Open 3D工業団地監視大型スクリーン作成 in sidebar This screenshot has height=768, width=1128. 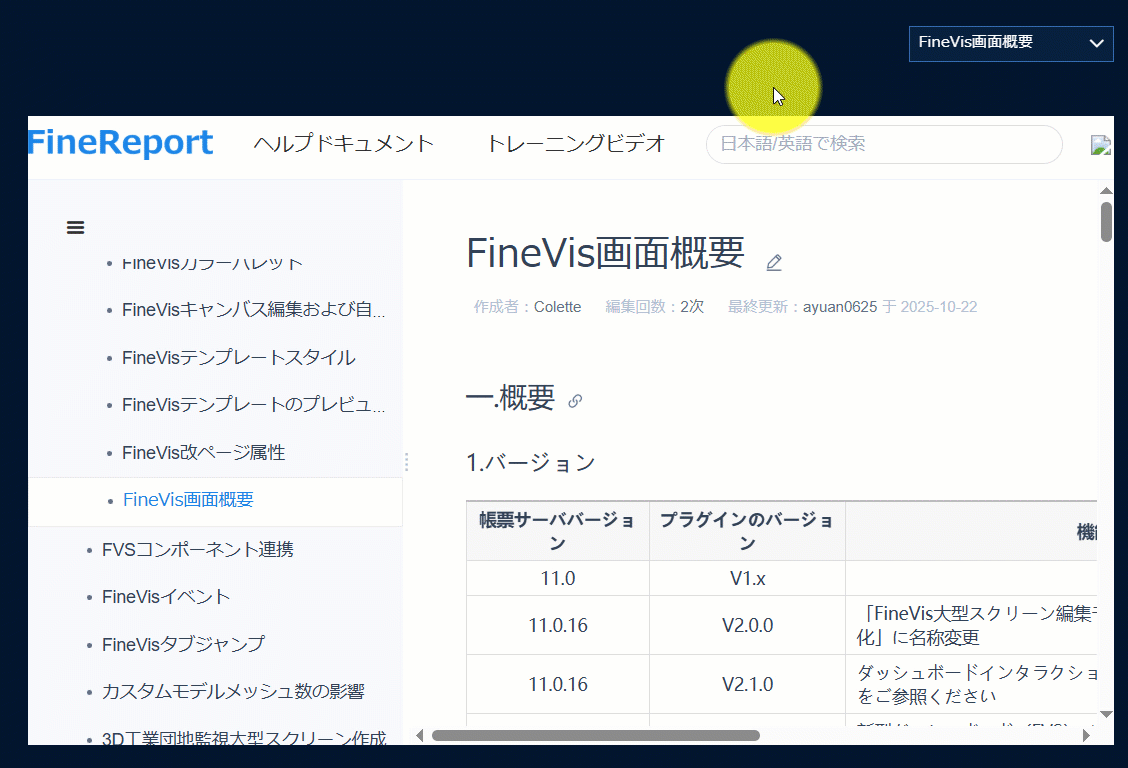[x=244, y=737]
